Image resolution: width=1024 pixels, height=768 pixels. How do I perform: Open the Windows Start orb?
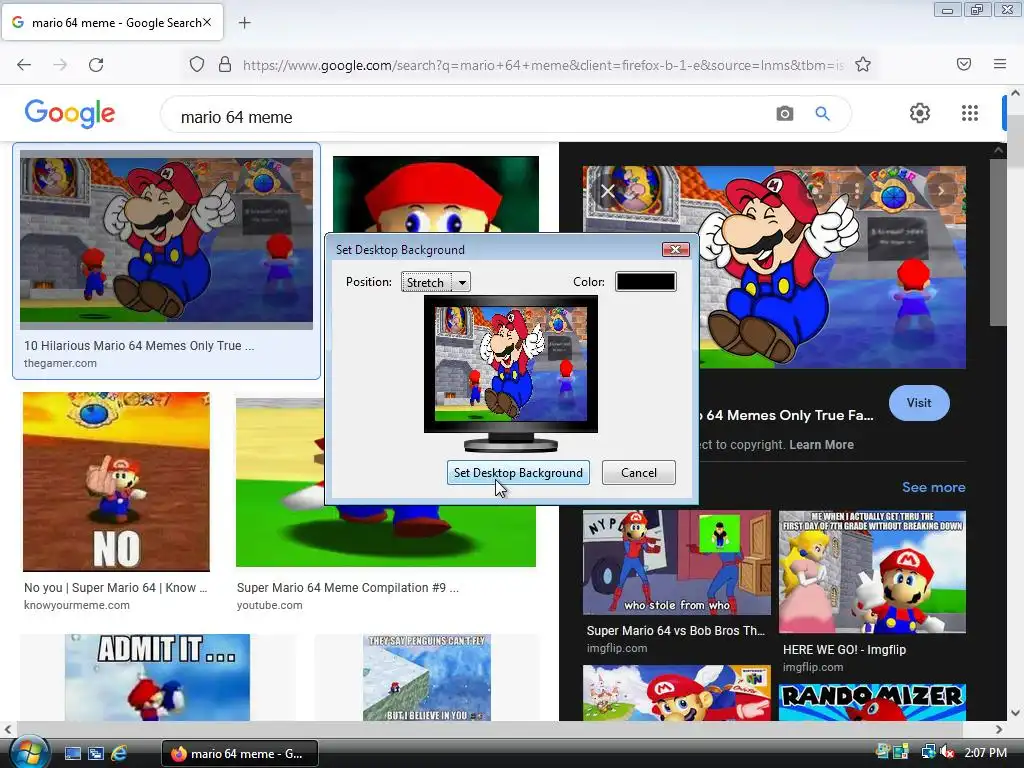click(29, 752)
